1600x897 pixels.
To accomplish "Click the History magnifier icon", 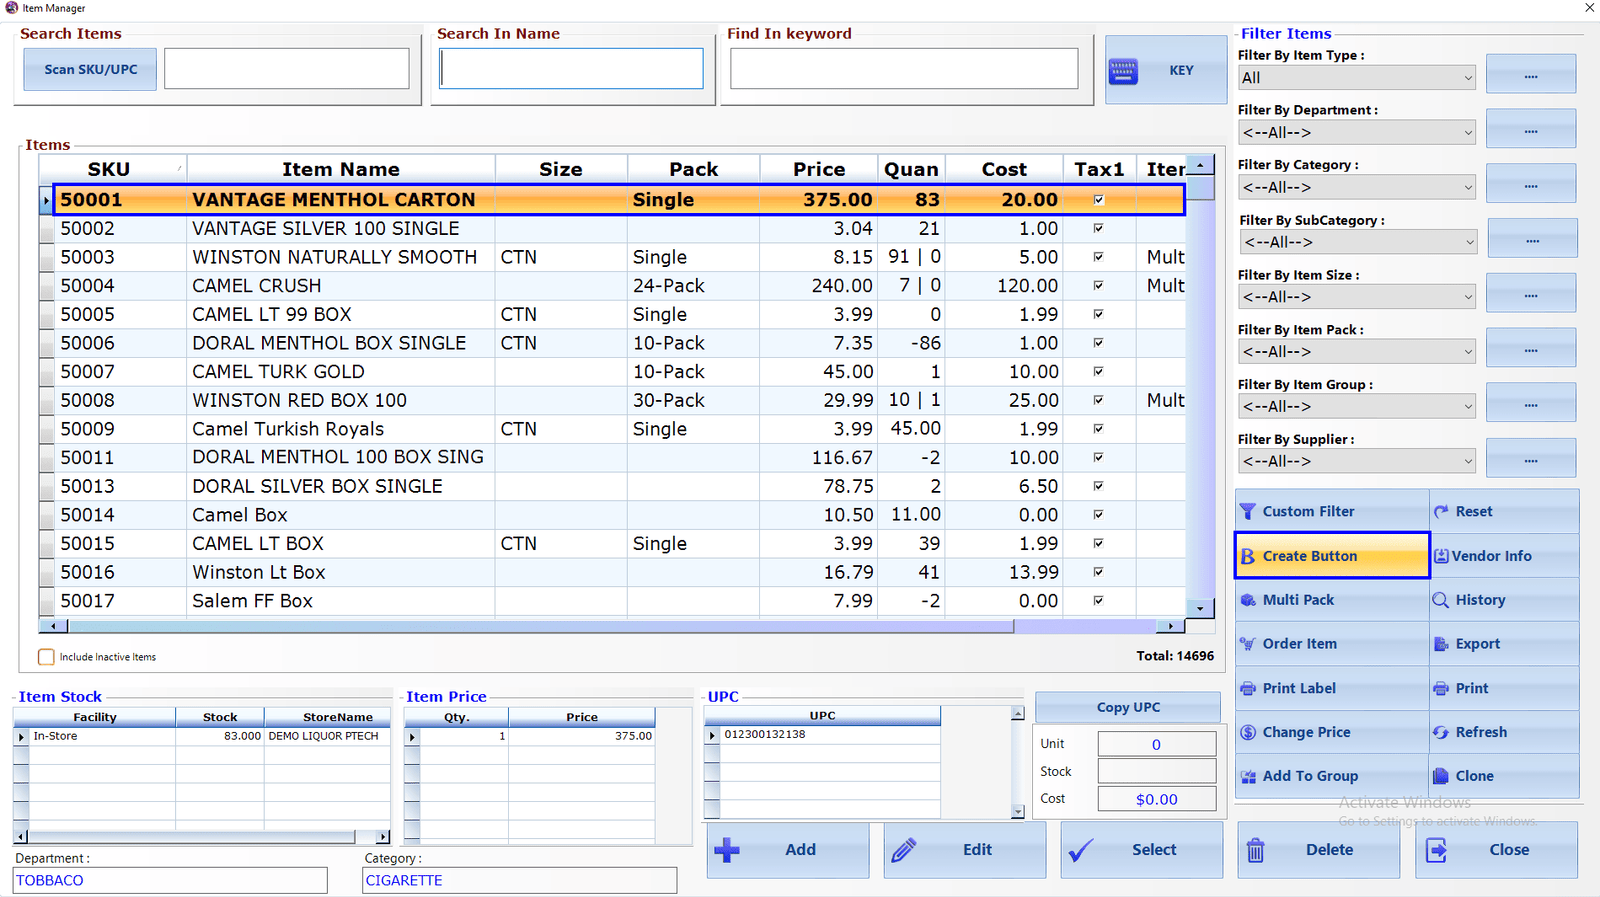I will click(1441, 600).
